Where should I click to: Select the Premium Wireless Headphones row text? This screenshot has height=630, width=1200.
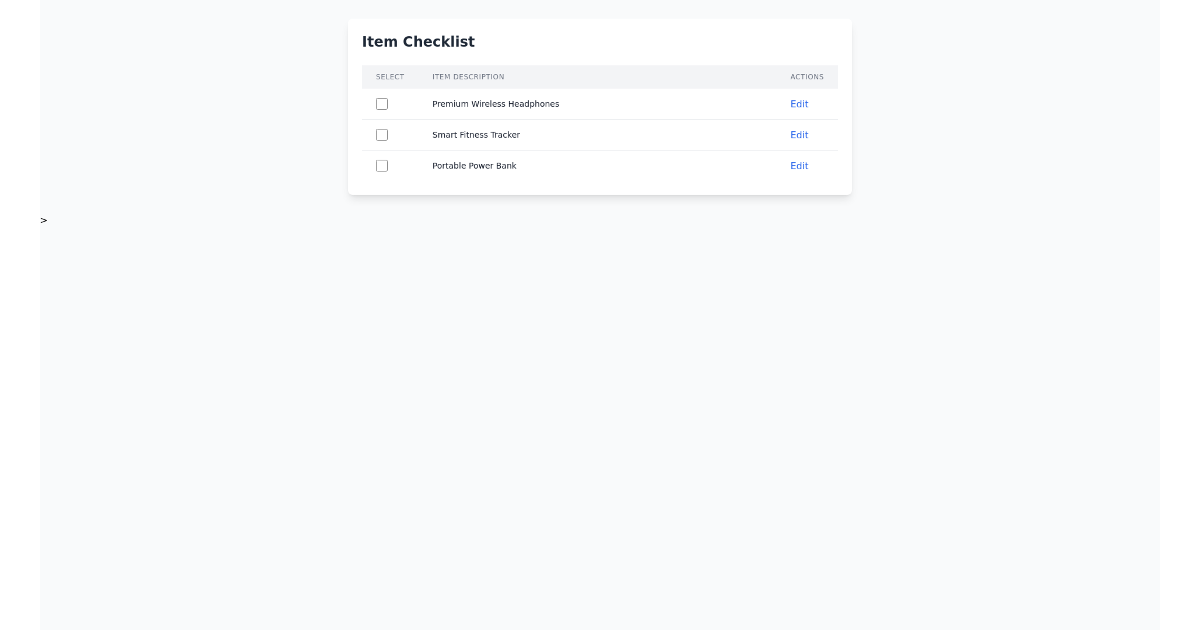tap(495, 103)
